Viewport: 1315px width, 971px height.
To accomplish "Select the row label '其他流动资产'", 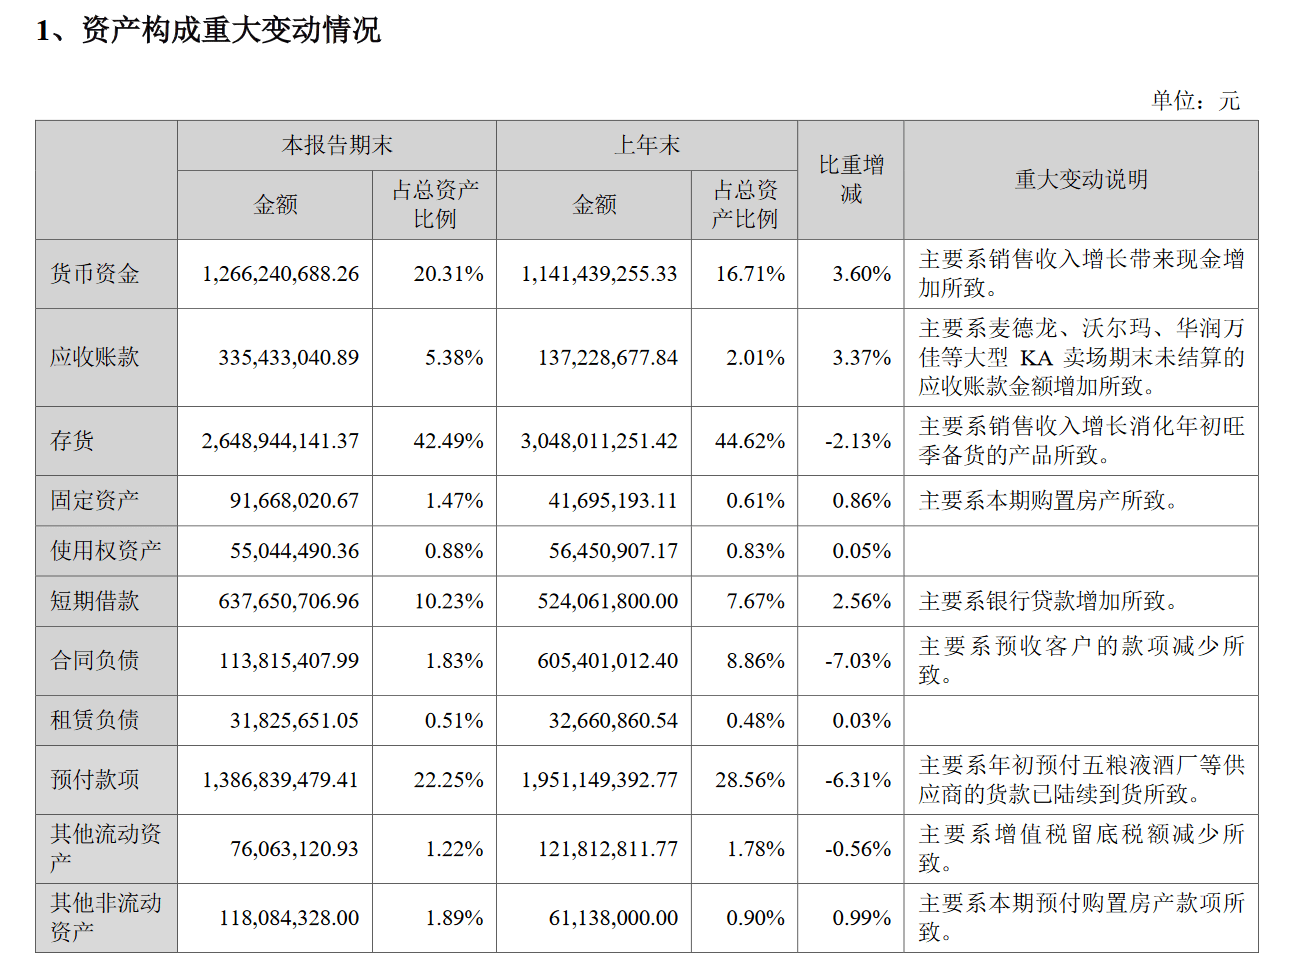I will (106, 848).
